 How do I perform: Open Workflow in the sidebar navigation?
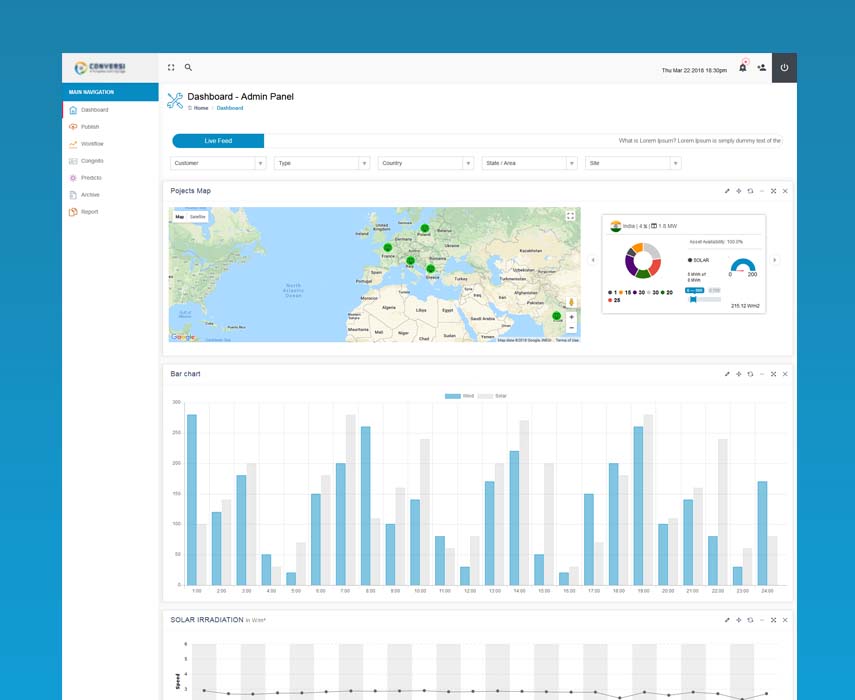[92, 144]
